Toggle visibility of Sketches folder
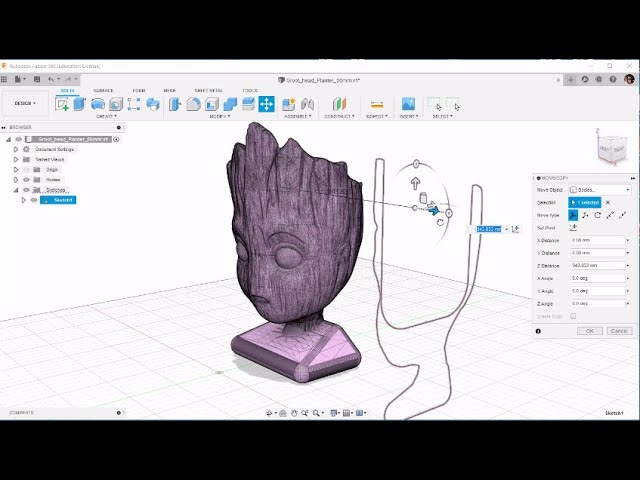 pos(27,190)
